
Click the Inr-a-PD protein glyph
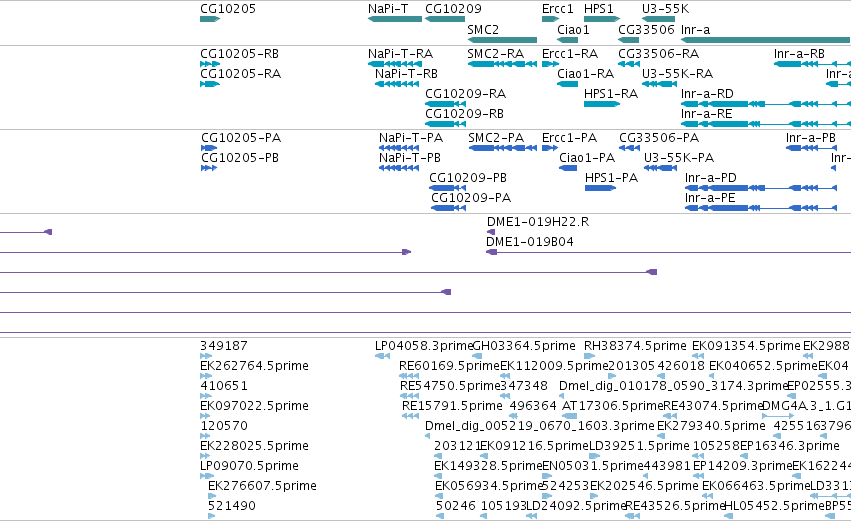coord(761,188)
